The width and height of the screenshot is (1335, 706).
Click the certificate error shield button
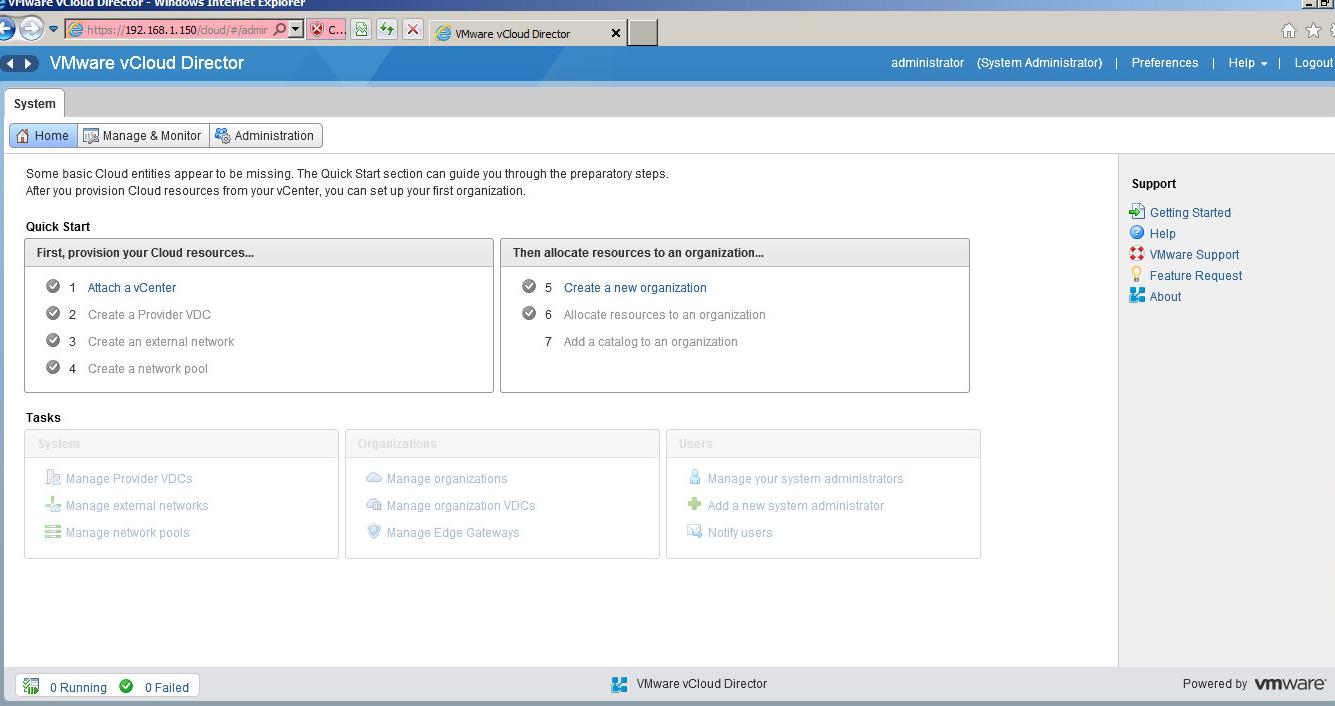pyautogui.click(x=327, y=29)
